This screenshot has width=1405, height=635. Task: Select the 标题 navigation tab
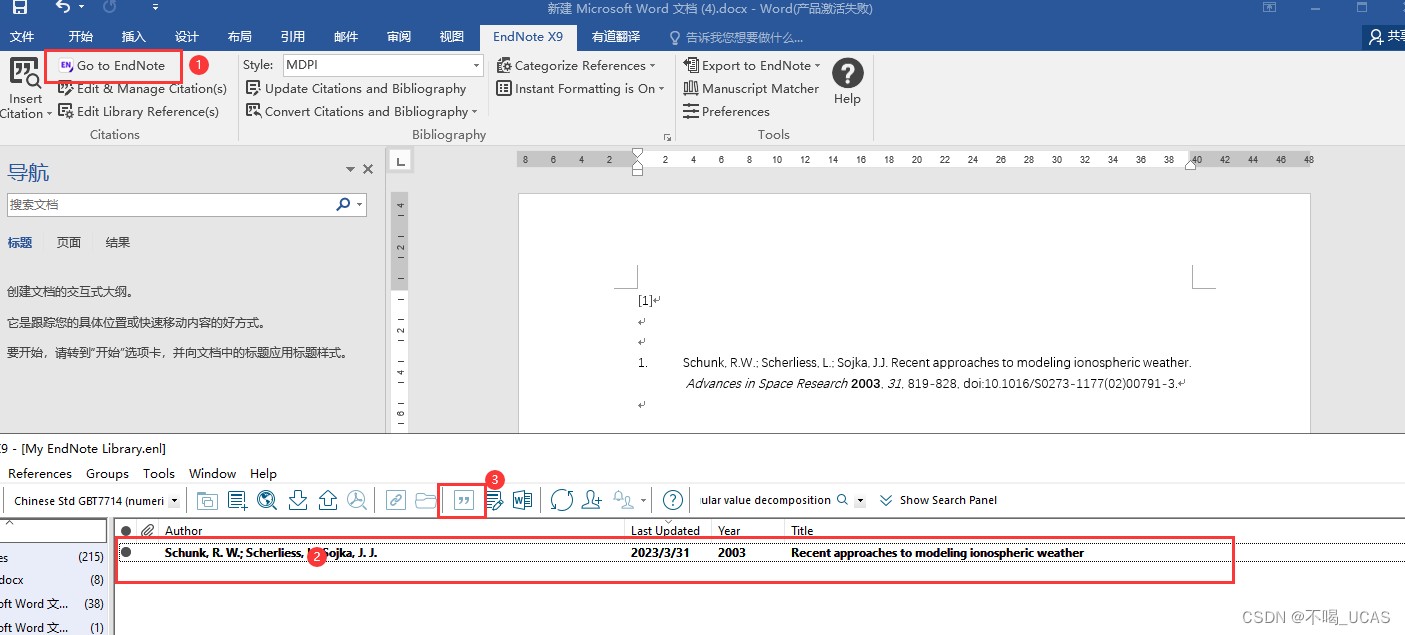[x=20, y=243]
